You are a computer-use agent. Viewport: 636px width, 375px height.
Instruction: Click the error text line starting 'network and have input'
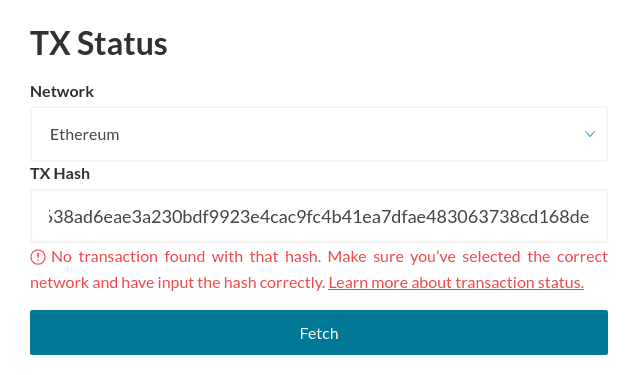click(x=178, y=283)
